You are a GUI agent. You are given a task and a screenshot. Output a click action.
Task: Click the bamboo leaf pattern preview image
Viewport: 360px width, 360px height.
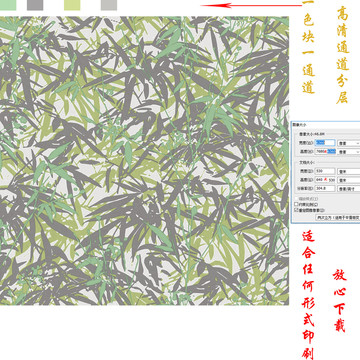pos(144,161)
